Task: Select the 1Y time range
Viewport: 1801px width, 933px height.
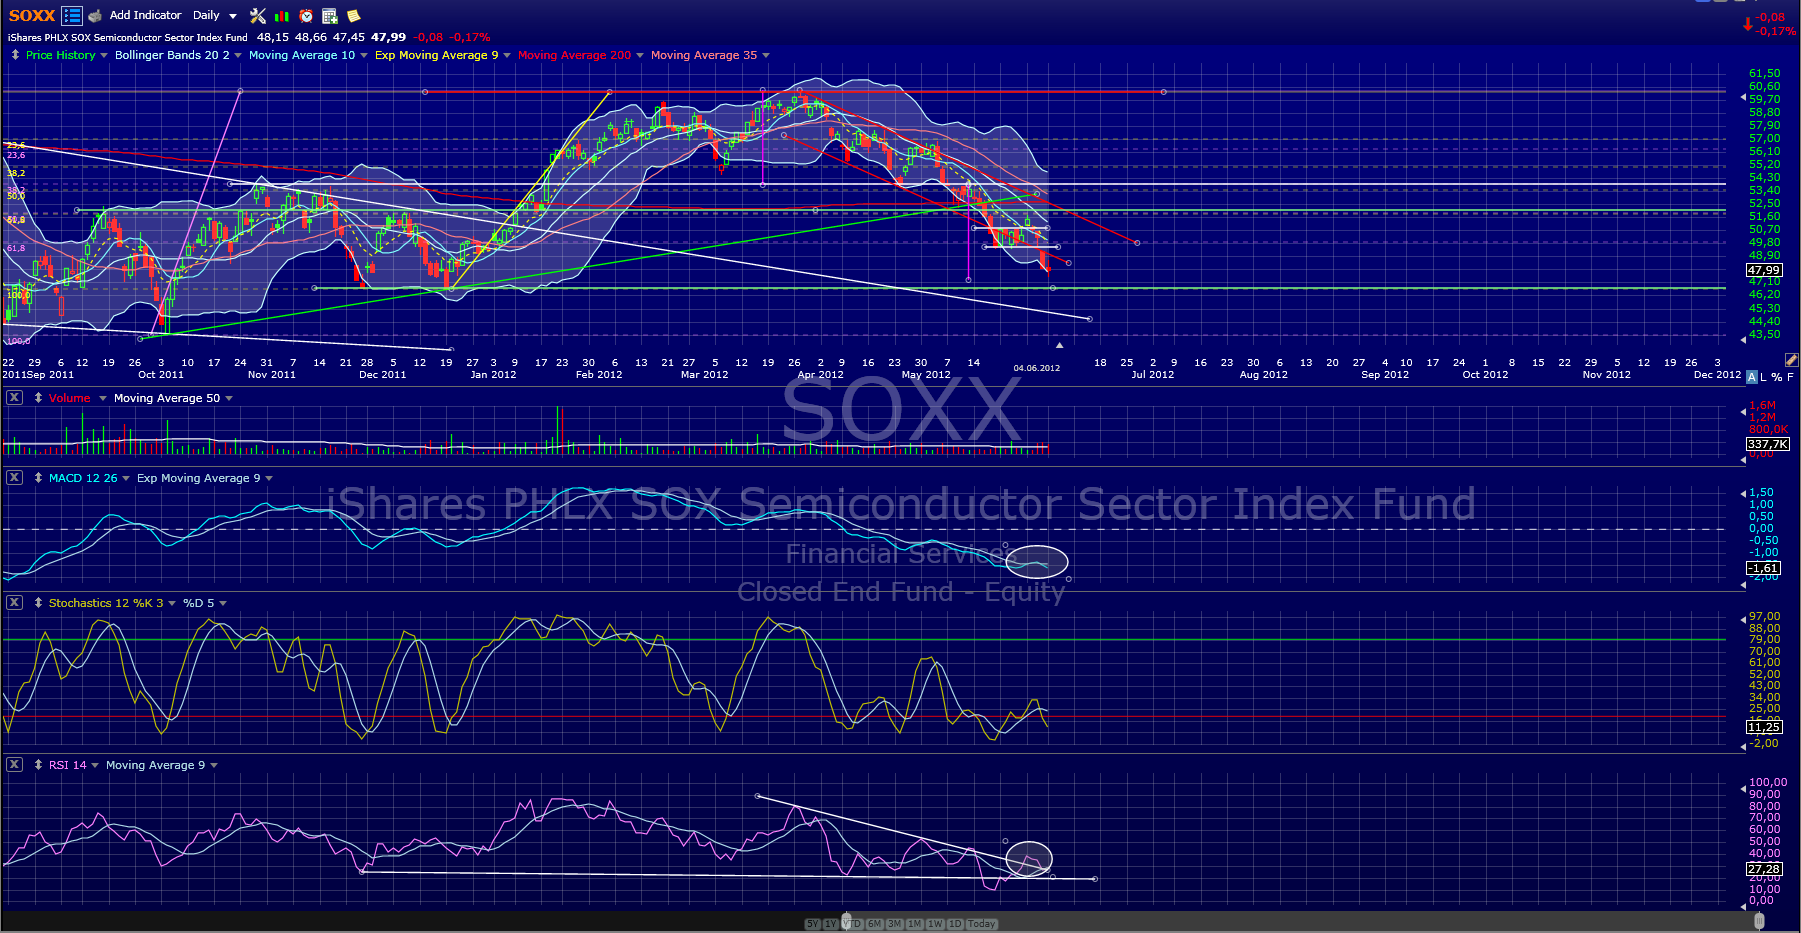Action: [831, 924]
